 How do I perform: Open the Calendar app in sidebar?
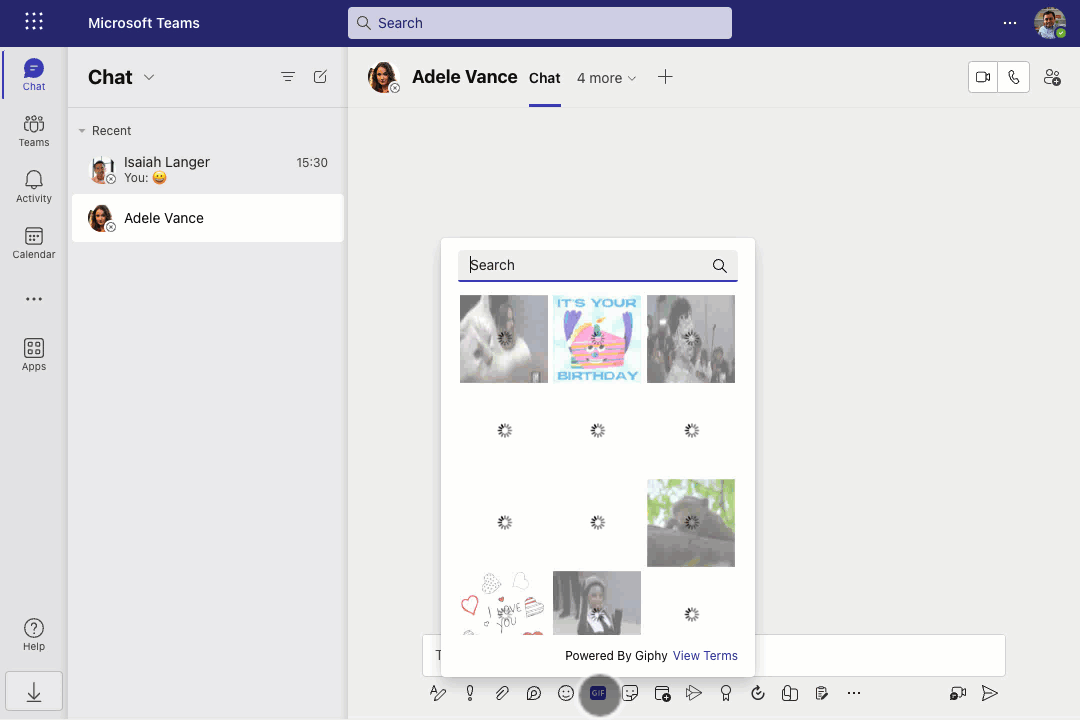click(33, 242)
